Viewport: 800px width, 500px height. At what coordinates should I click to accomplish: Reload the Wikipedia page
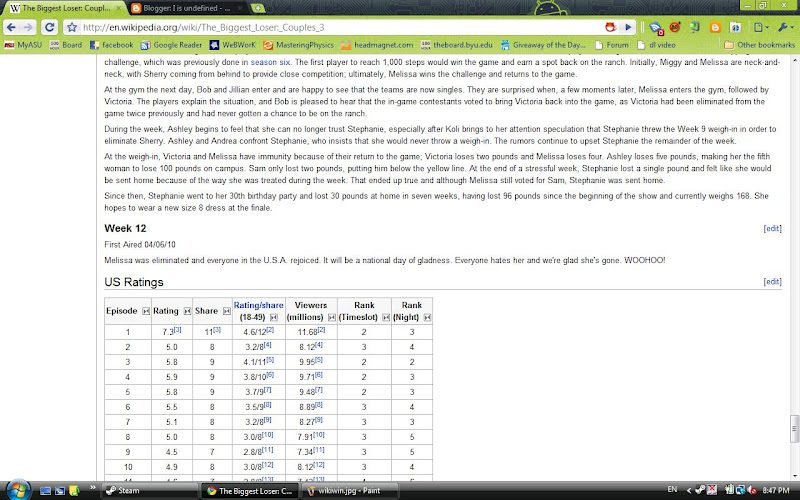49,28
